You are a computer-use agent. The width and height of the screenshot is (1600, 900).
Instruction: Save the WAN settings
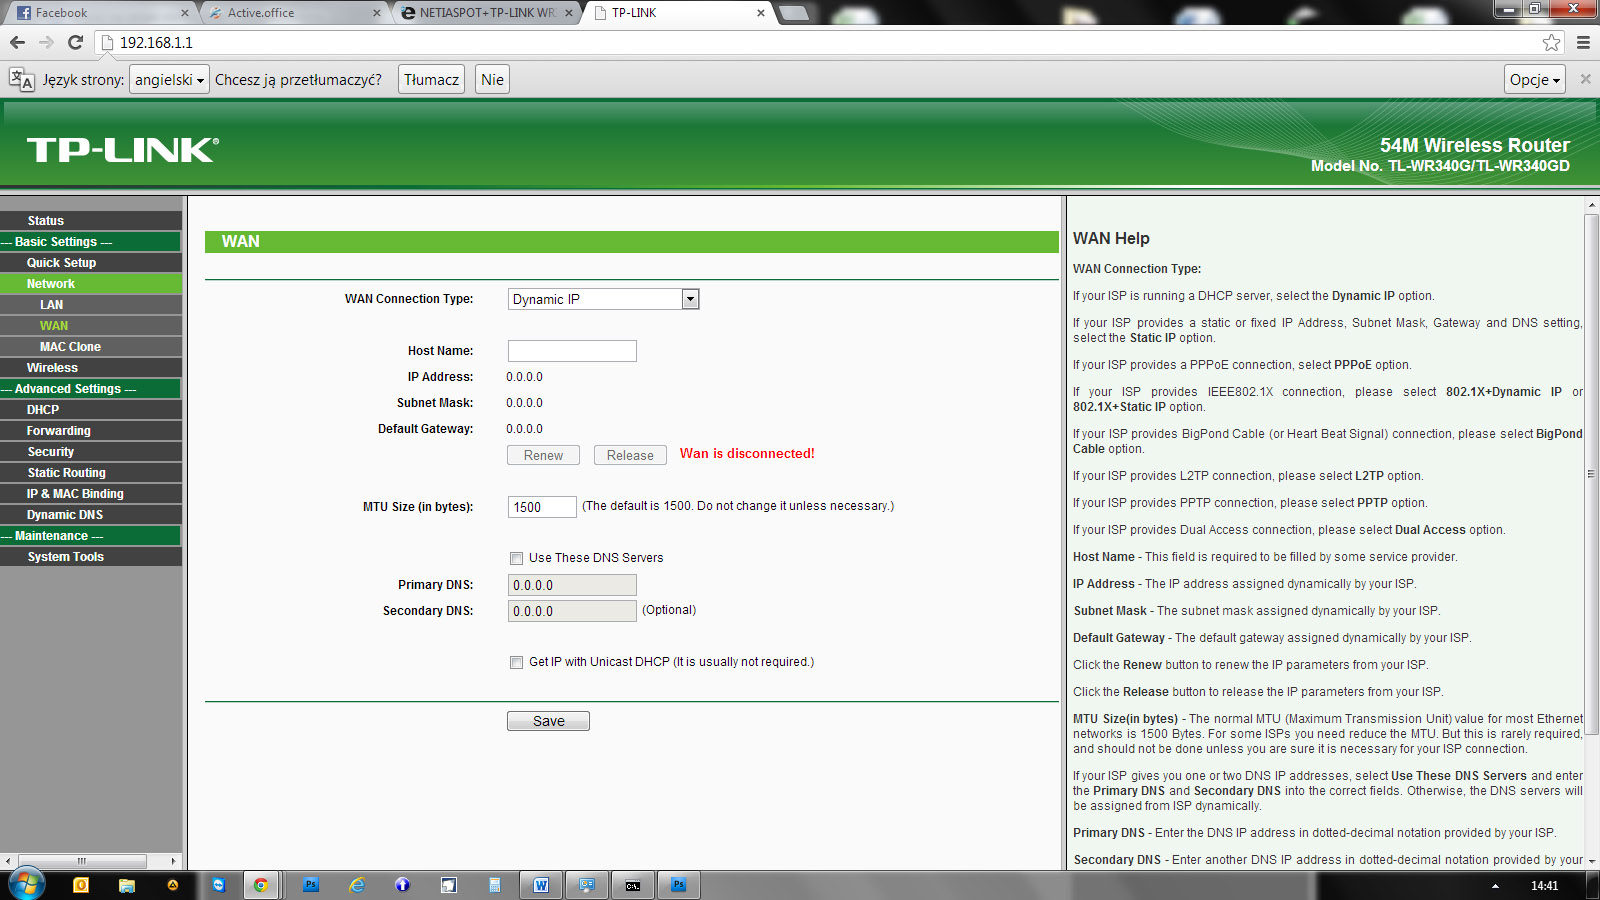pyautogui.click(x=548, y=721)
